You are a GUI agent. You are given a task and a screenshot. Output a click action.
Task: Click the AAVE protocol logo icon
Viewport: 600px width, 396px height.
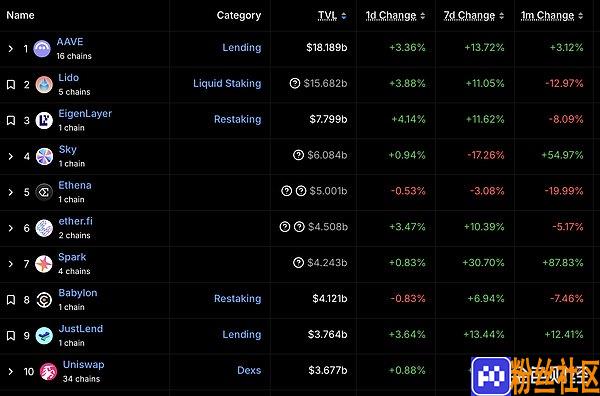pos(42,49)
